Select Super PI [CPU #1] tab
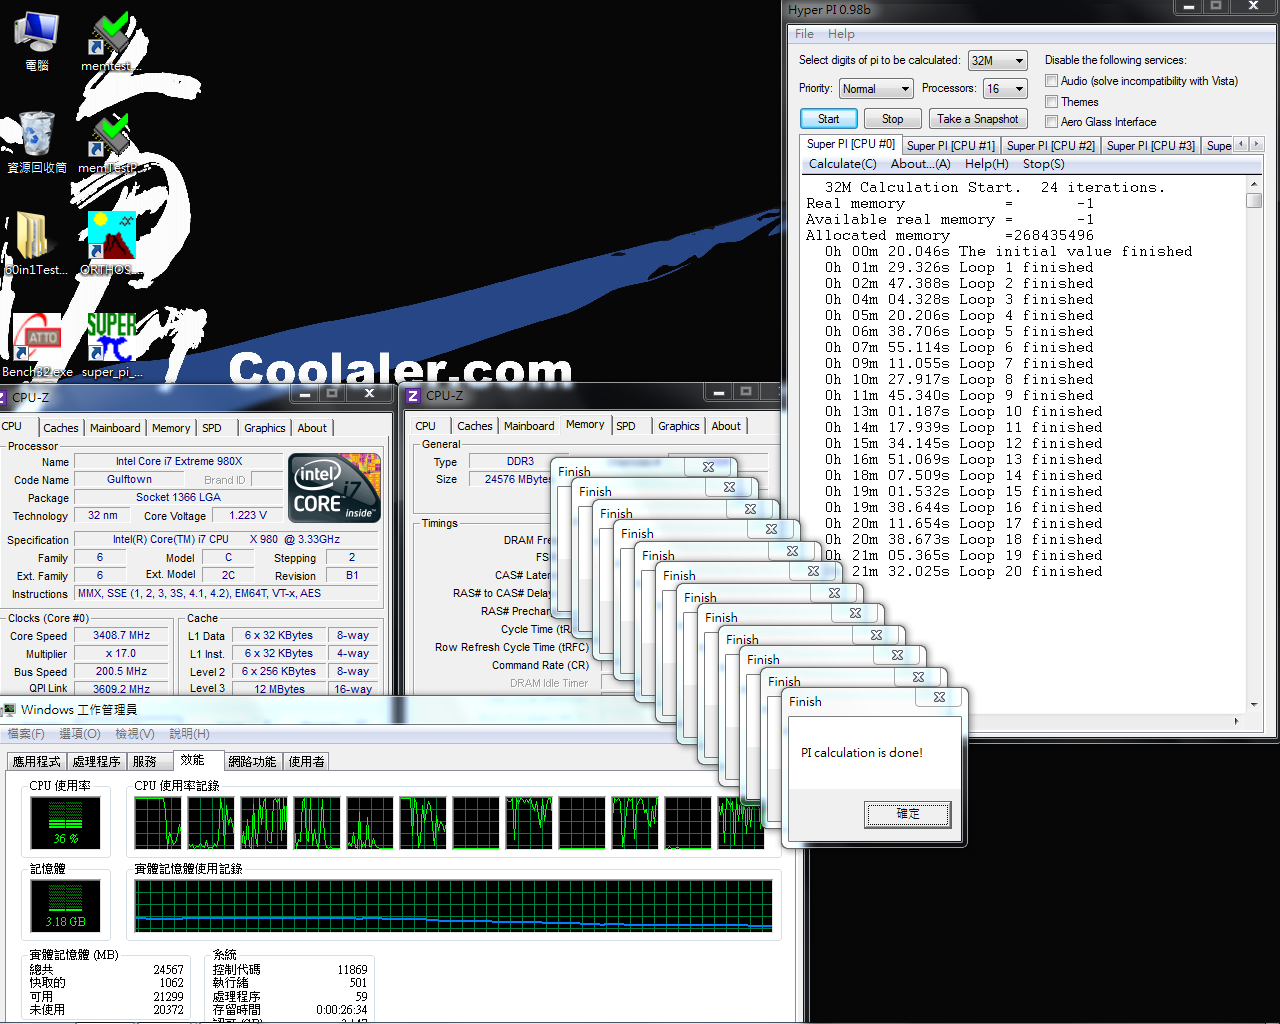The height and width of the screenshot is (1024, 1280). click(x=950, y=146)
